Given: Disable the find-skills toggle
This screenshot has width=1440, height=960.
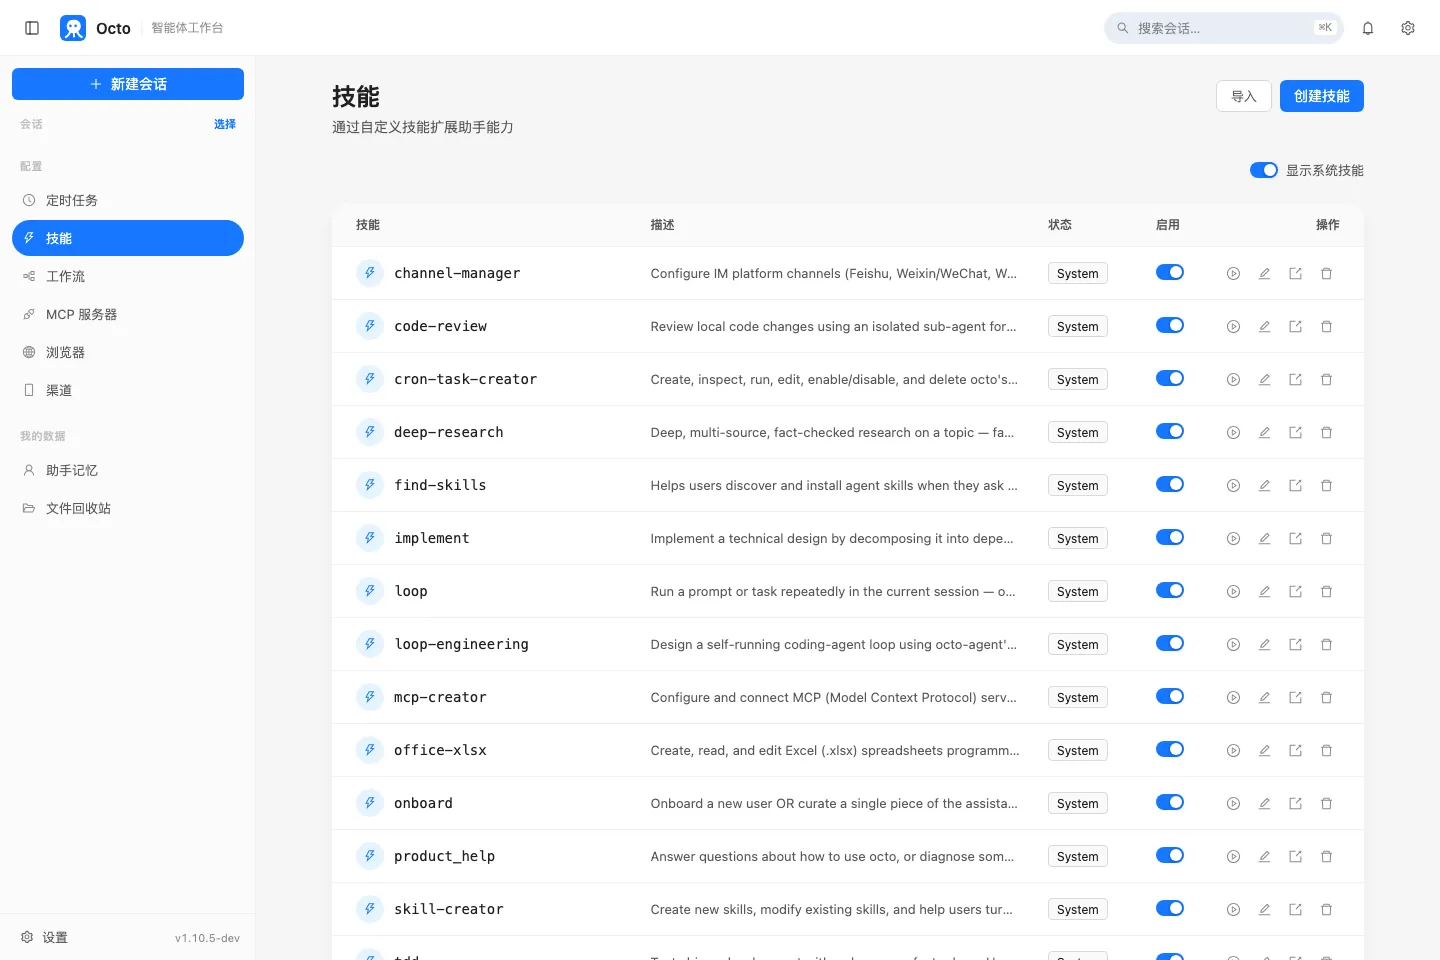Looking at the screenshot, I should pos(1169,484).
